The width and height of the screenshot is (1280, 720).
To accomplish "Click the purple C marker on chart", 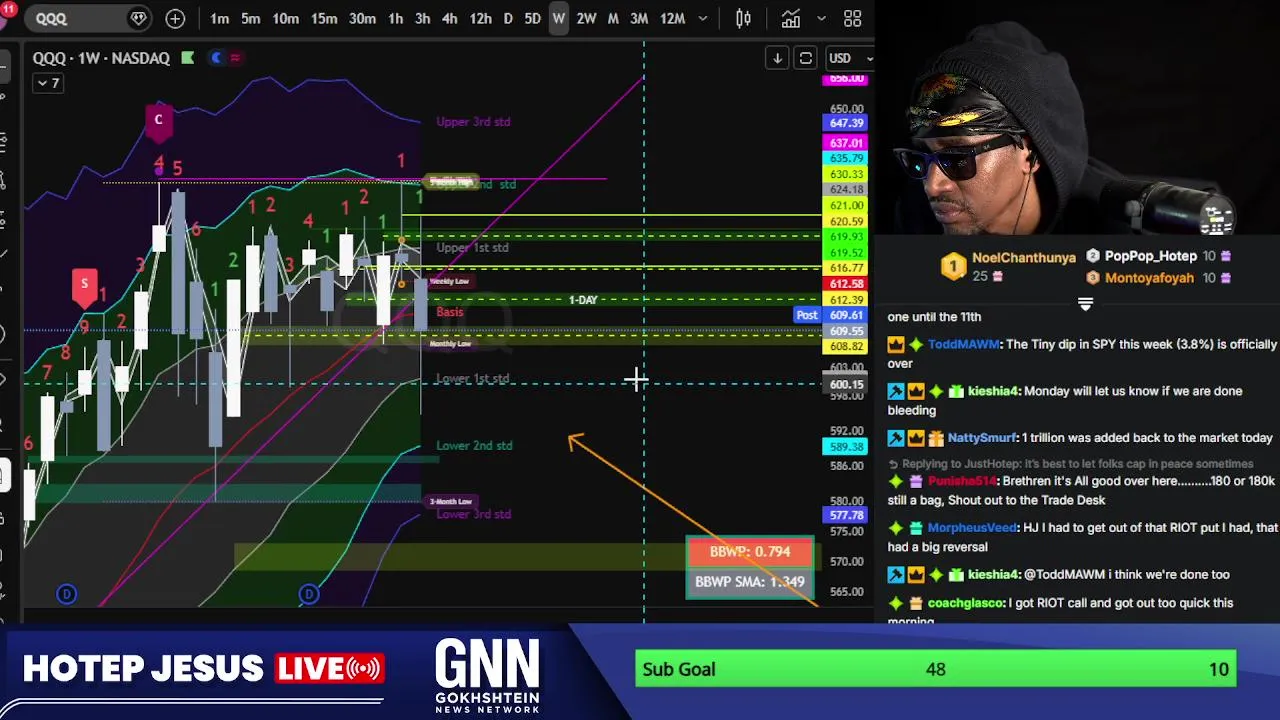I will (x=158, y=121).
